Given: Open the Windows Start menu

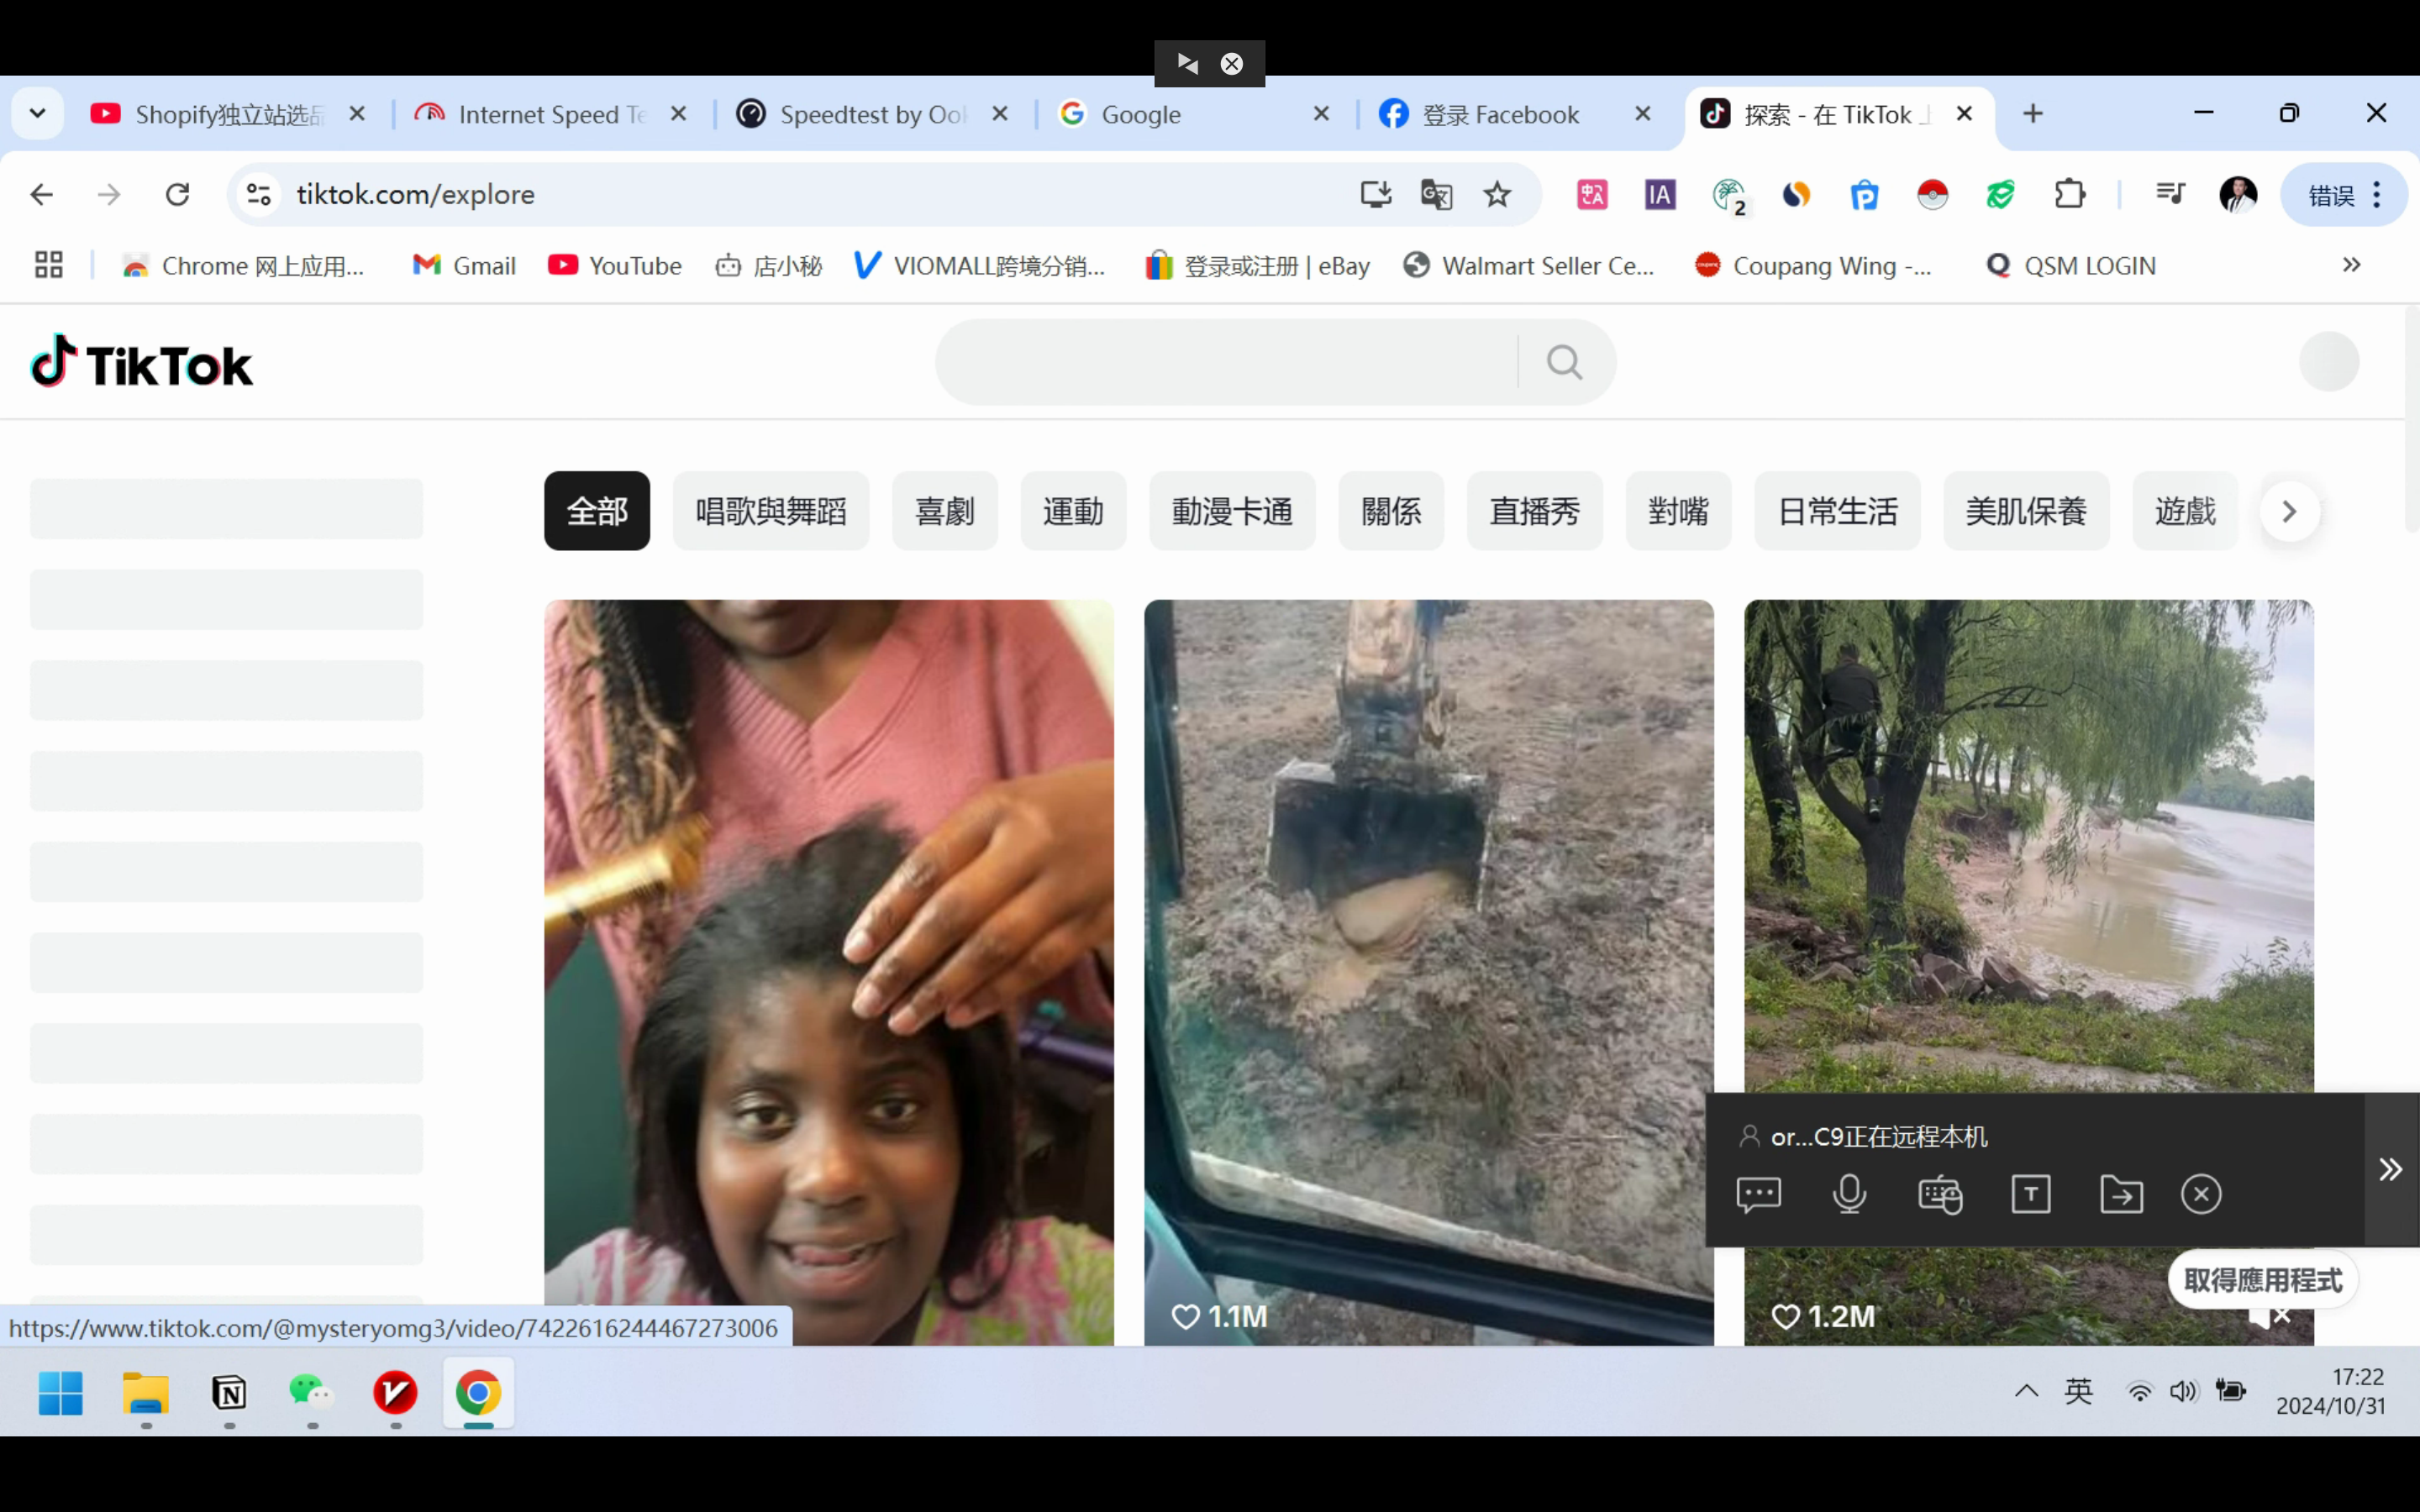Looking at the screenshot, I should coord(61,1392).
